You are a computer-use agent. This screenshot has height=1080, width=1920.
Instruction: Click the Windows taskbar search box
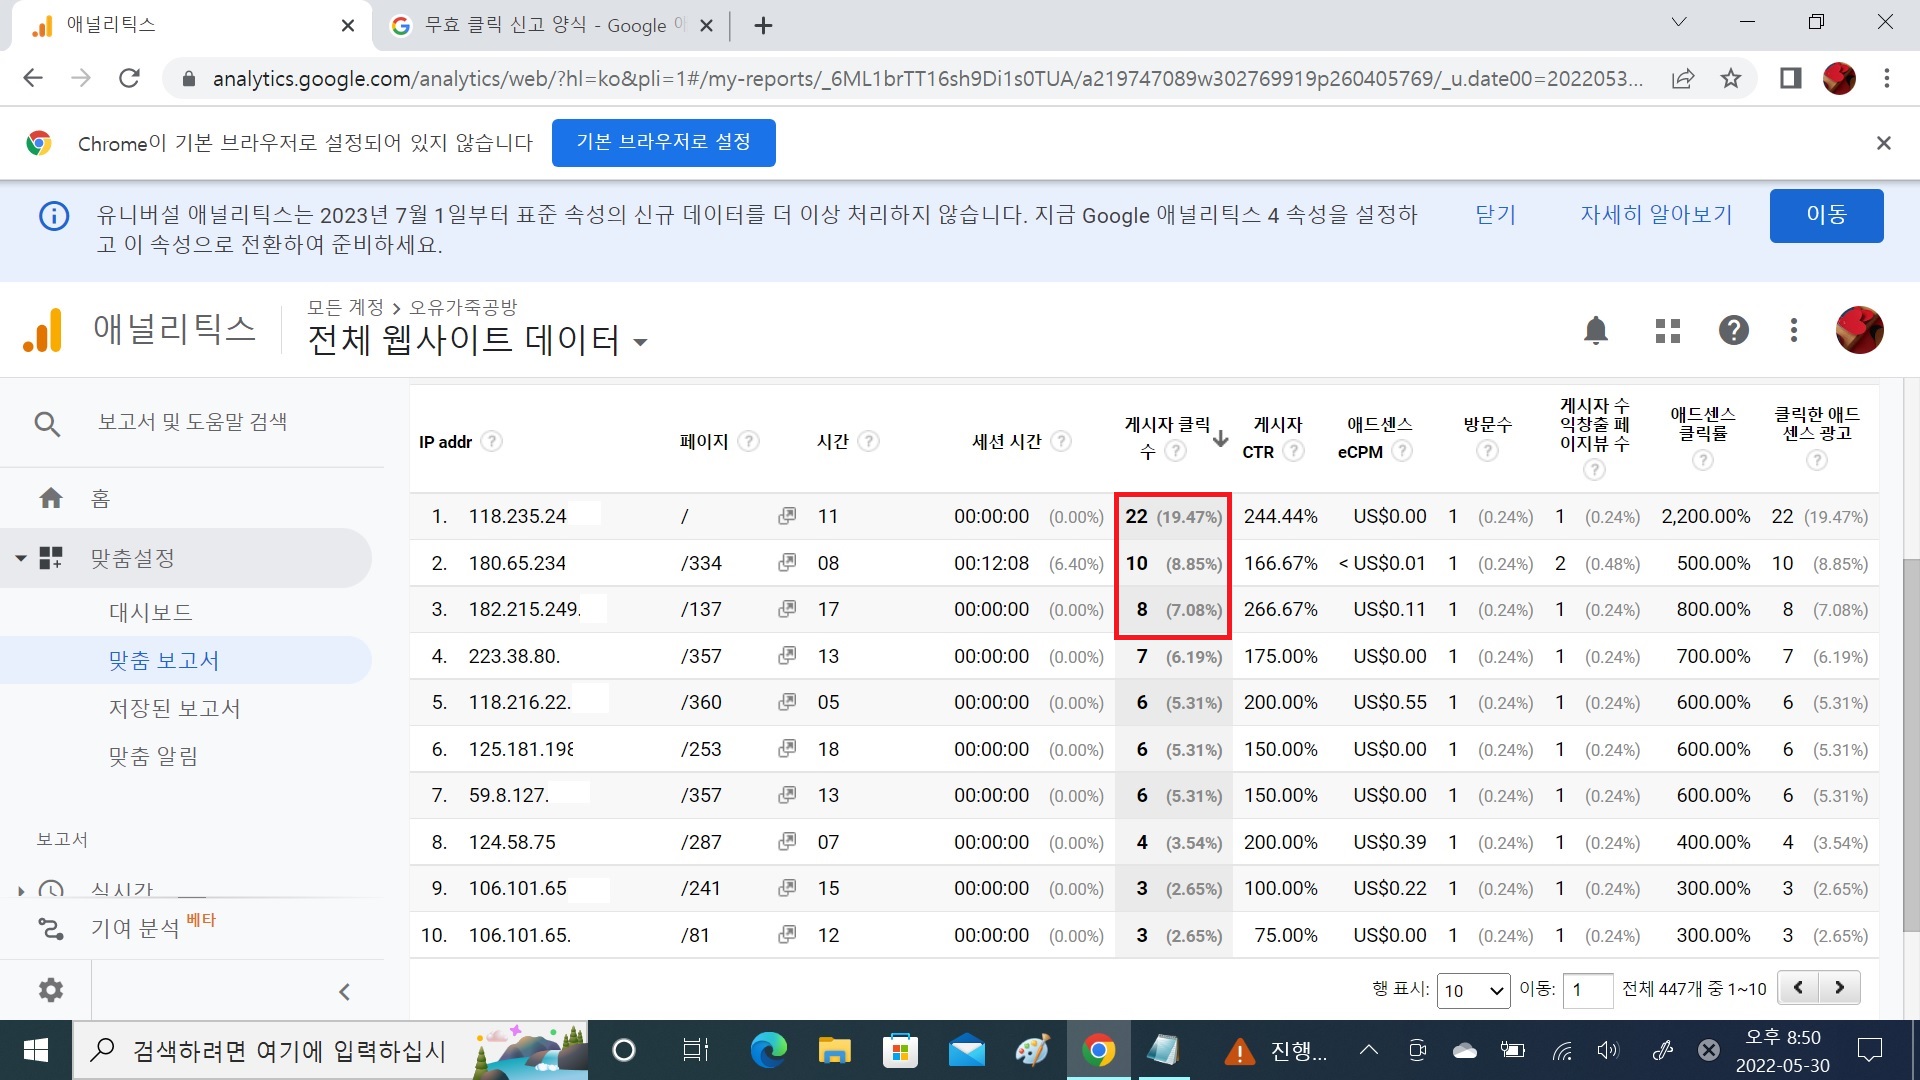(330, 1050)
